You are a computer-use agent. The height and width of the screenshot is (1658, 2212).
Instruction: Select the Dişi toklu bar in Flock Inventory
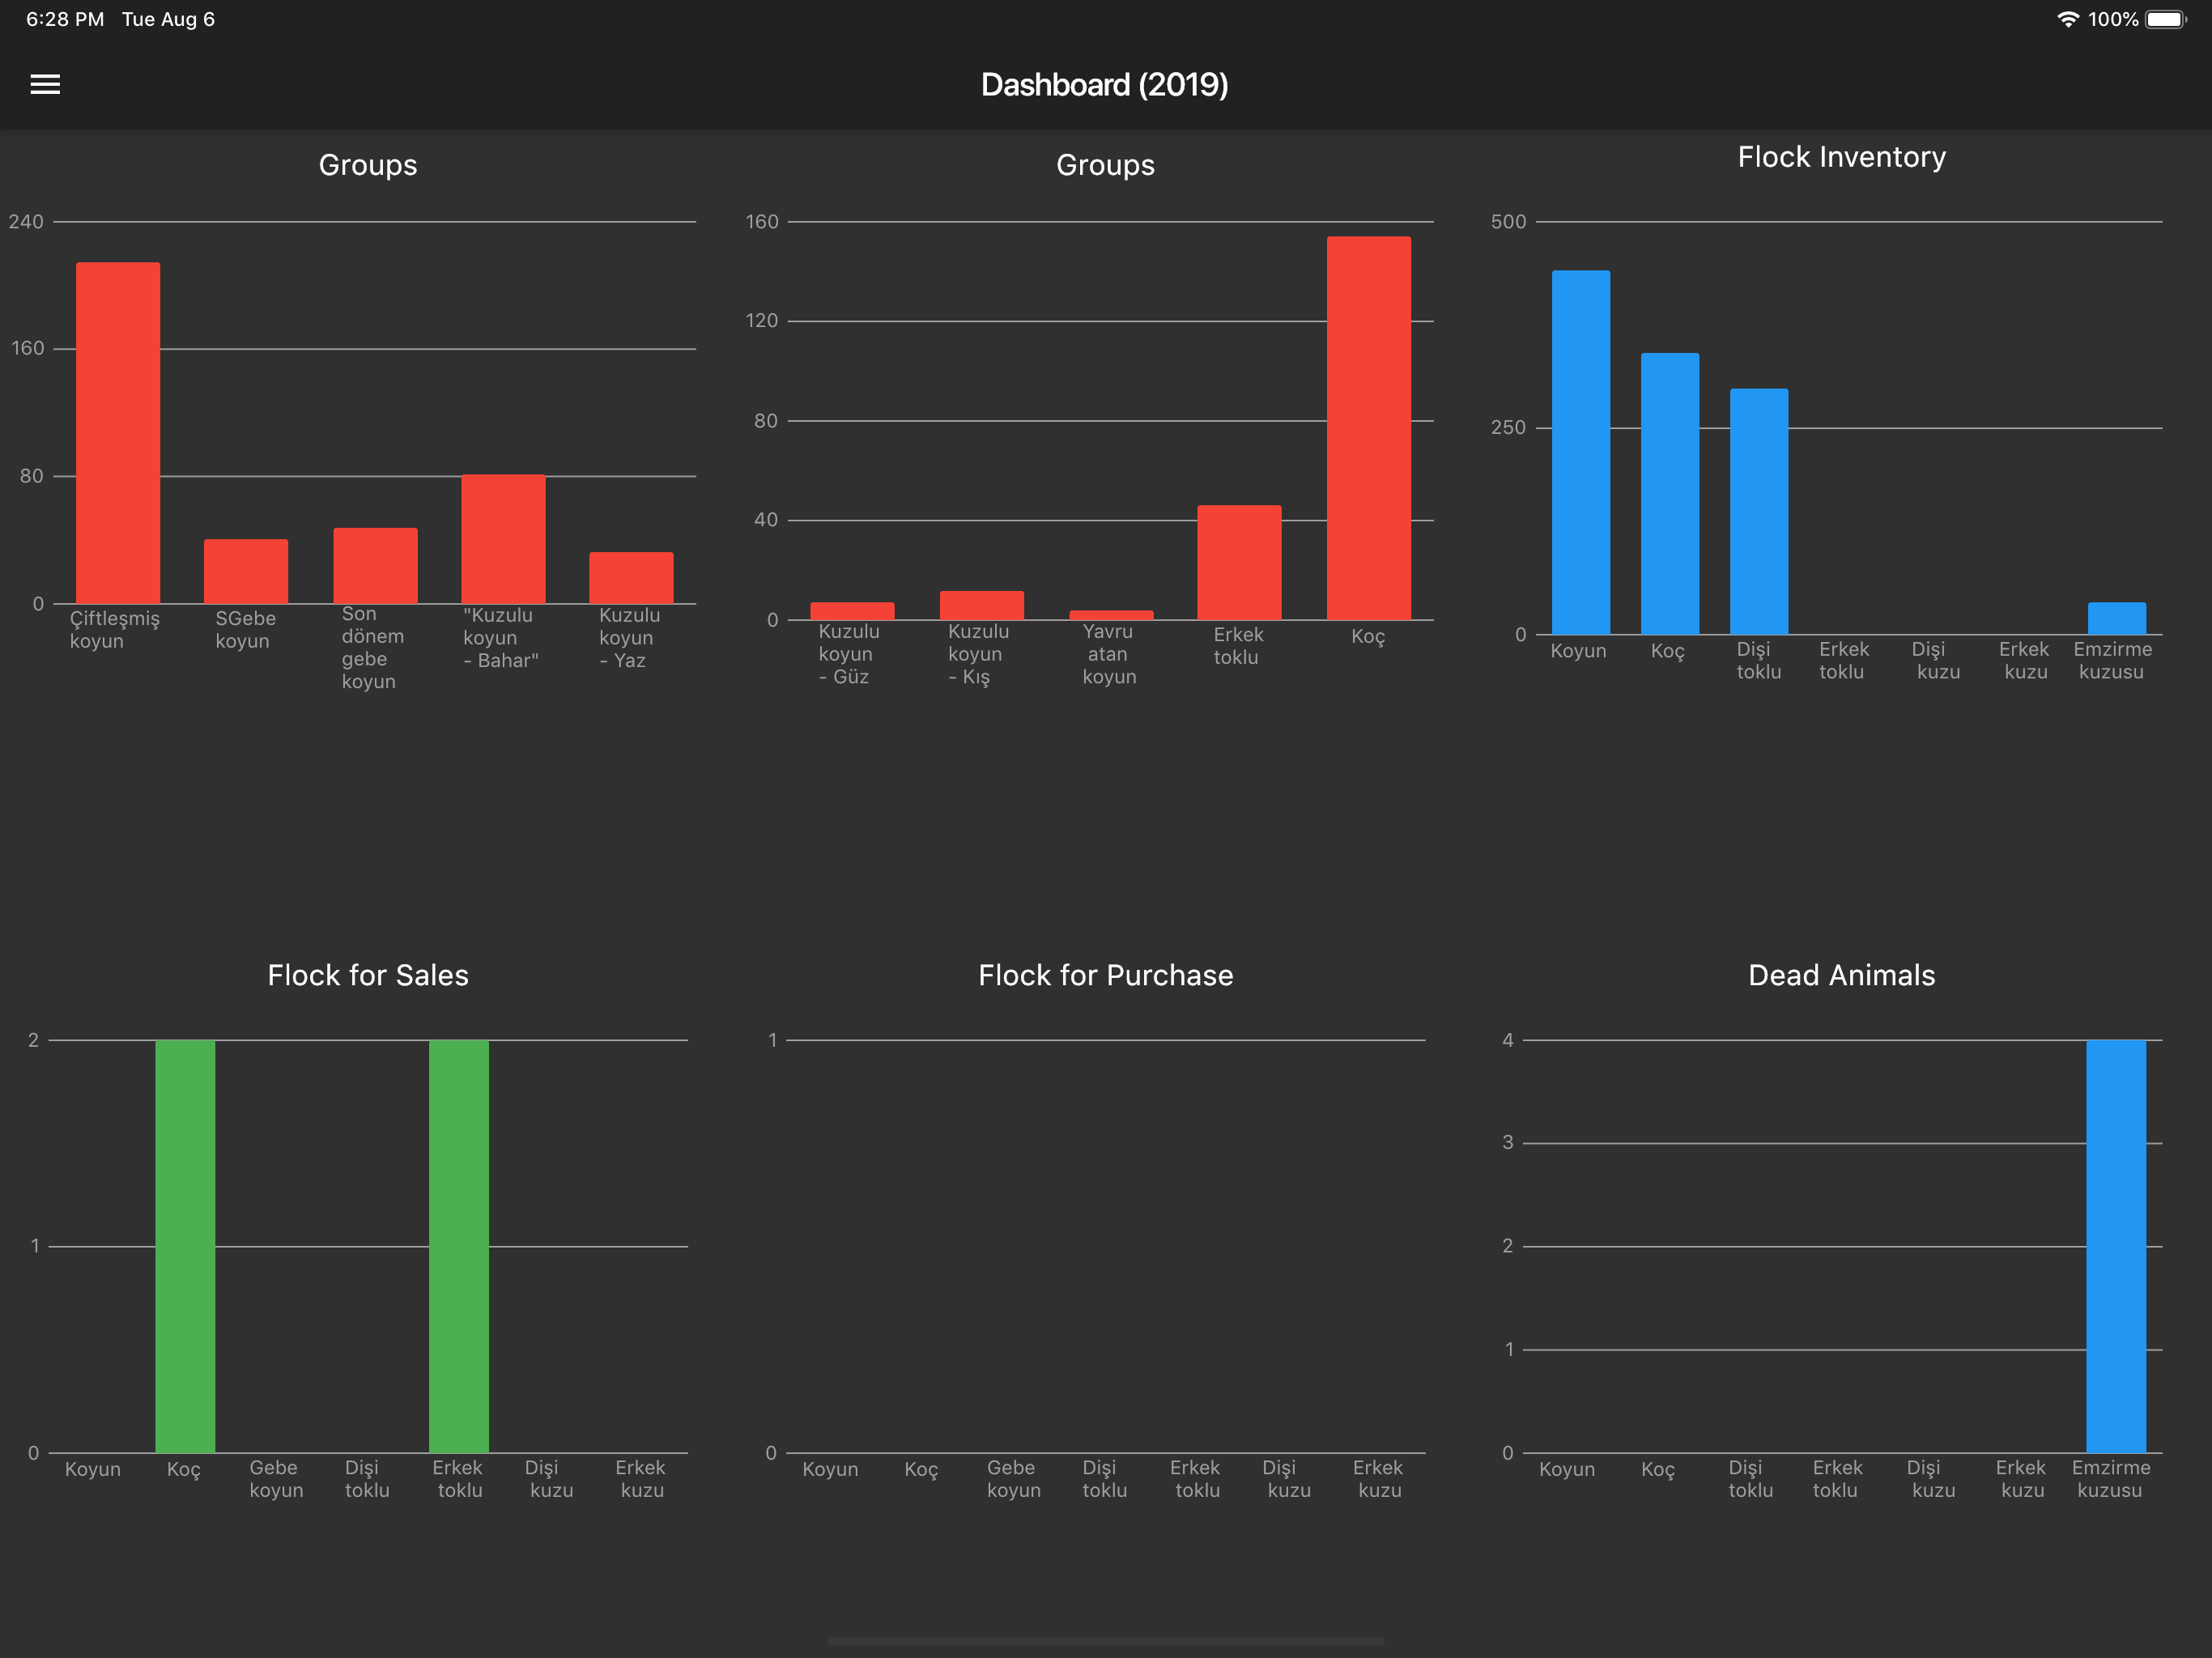(x=1759, y=512)
